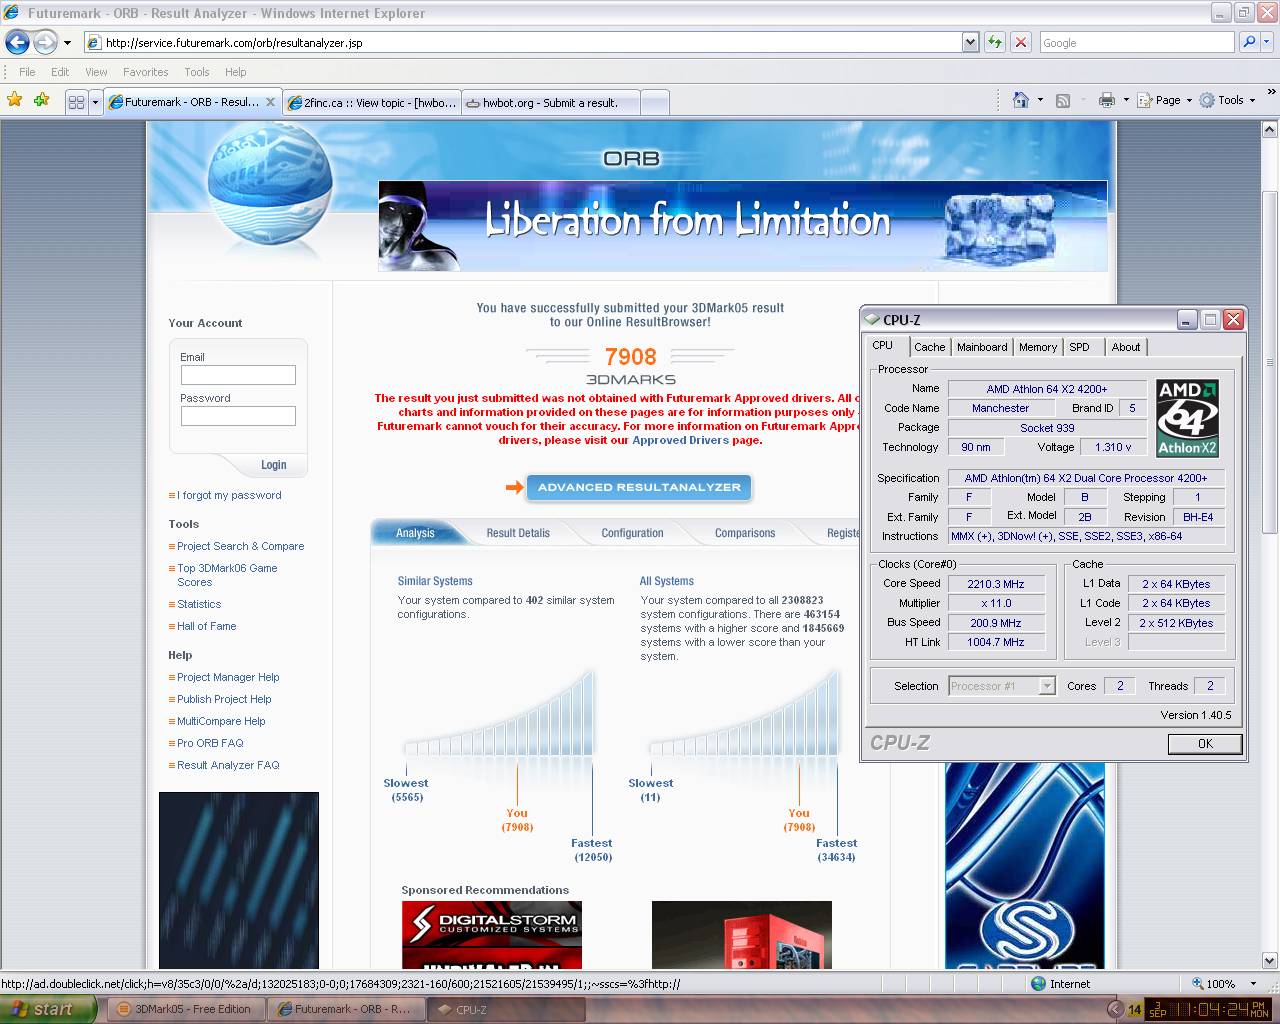
Task: Click the Print icon
Action: tap(1106, 100)
